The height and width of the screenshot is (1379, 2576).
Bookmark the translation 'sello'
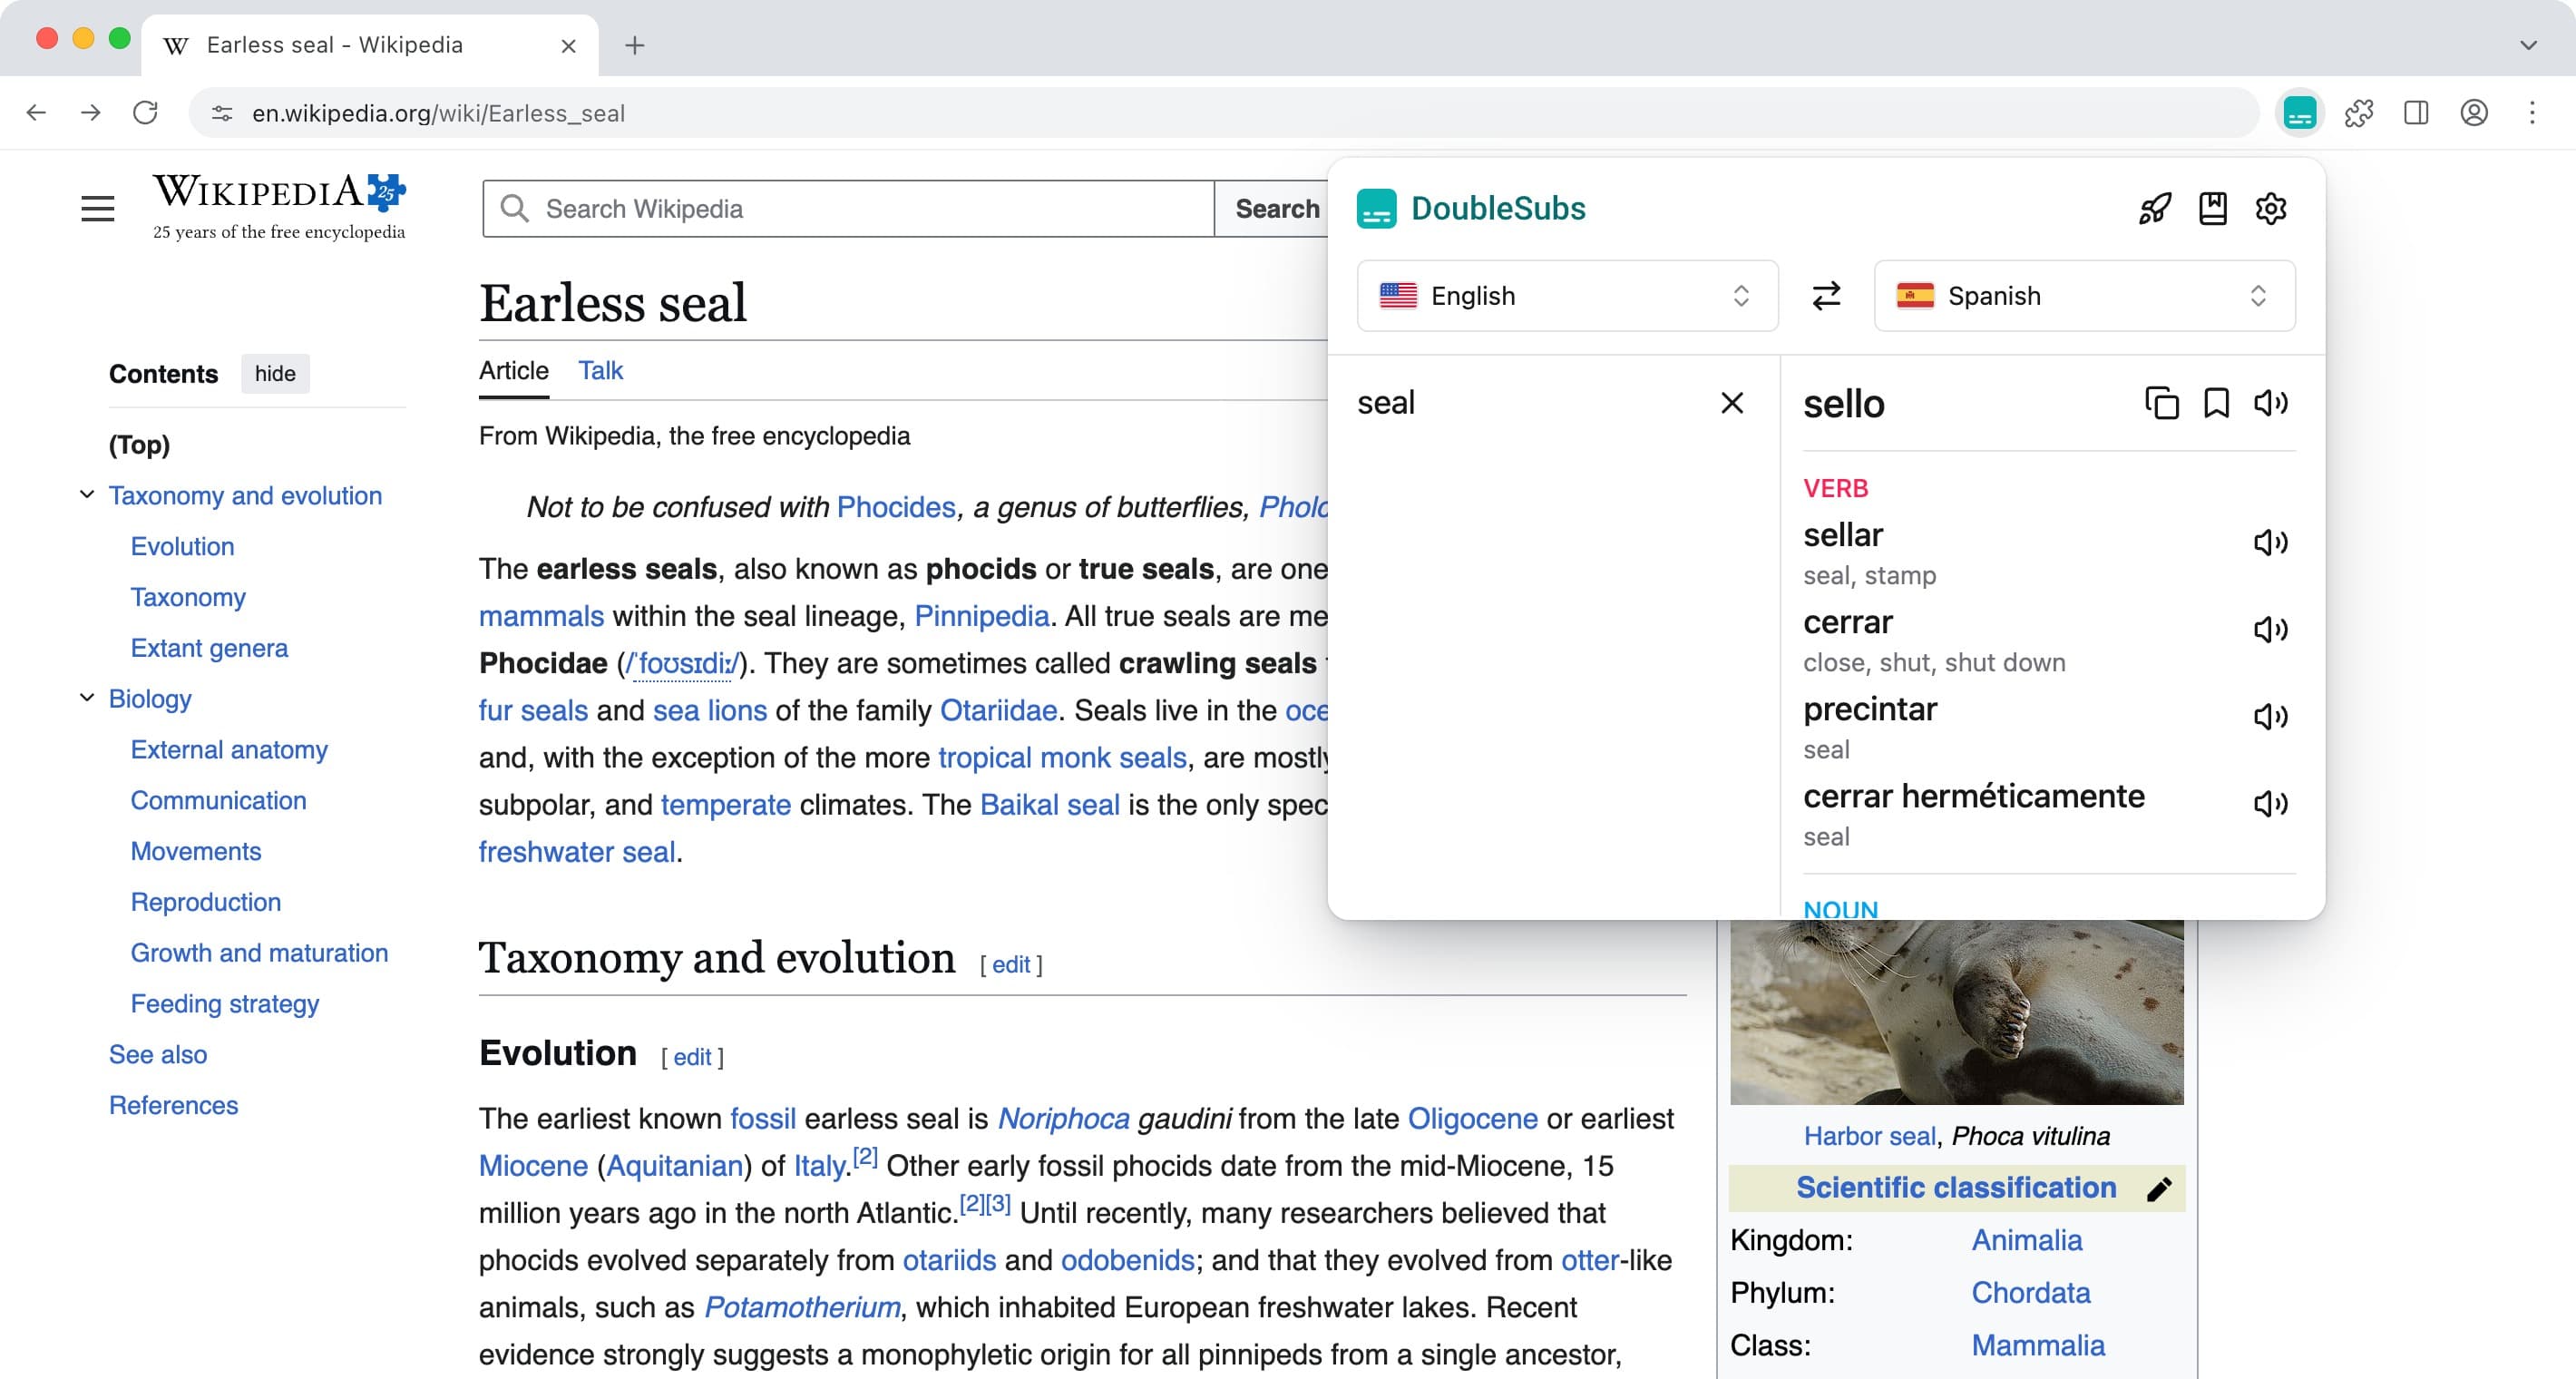click(x=2216, y=403)
